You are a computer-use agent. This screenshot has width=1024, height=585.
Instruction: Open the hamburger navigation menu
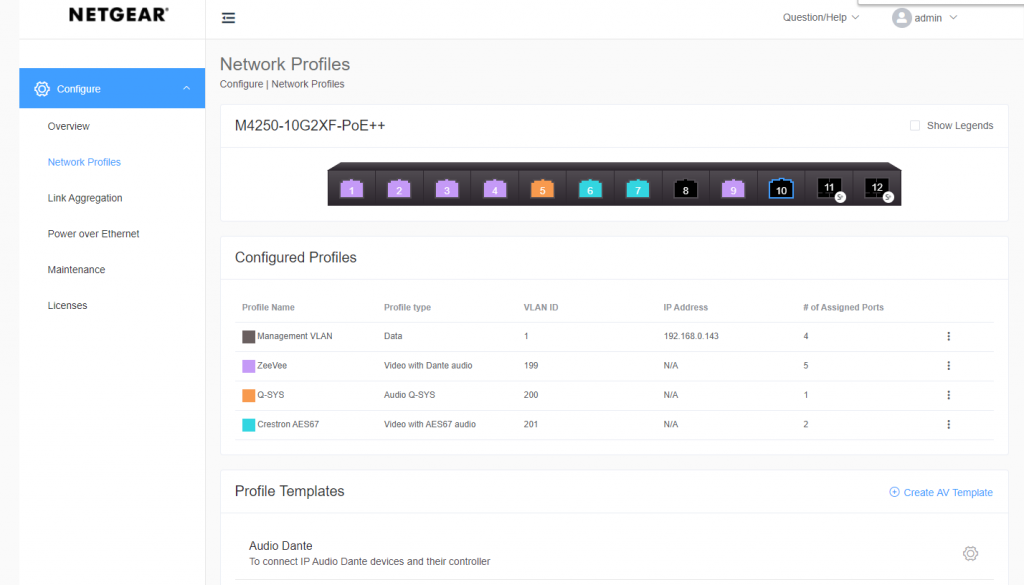pyautogui.click(x=228, y=17)
